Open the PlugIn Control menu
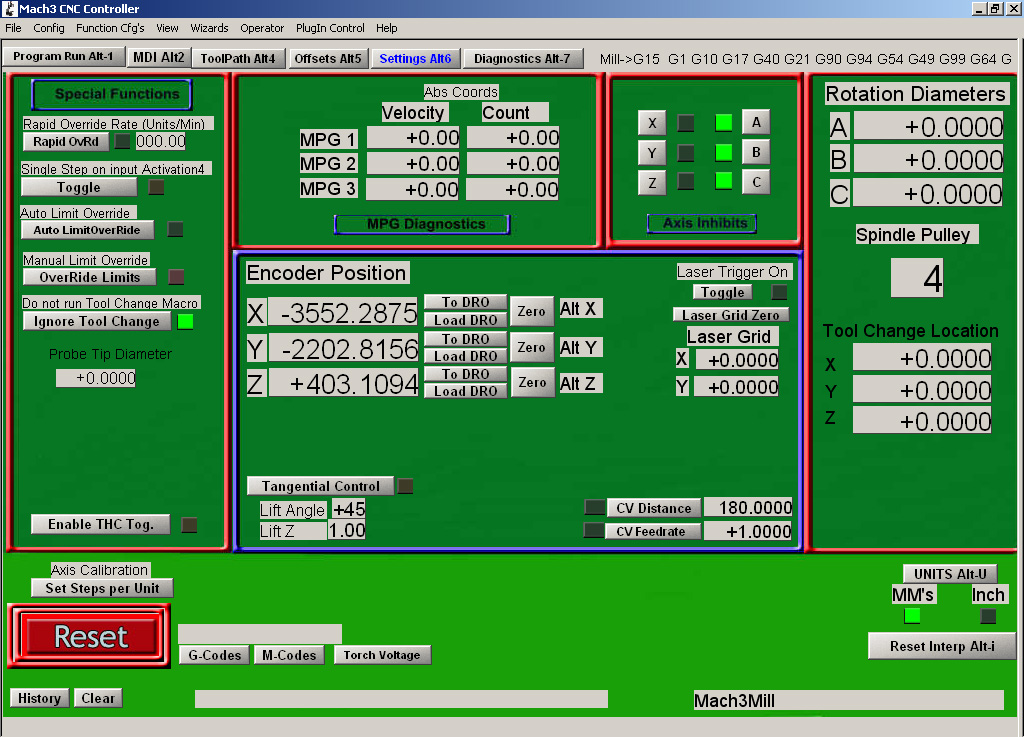The height and width of the screenshot is (737, 1024). pos(330,28)
